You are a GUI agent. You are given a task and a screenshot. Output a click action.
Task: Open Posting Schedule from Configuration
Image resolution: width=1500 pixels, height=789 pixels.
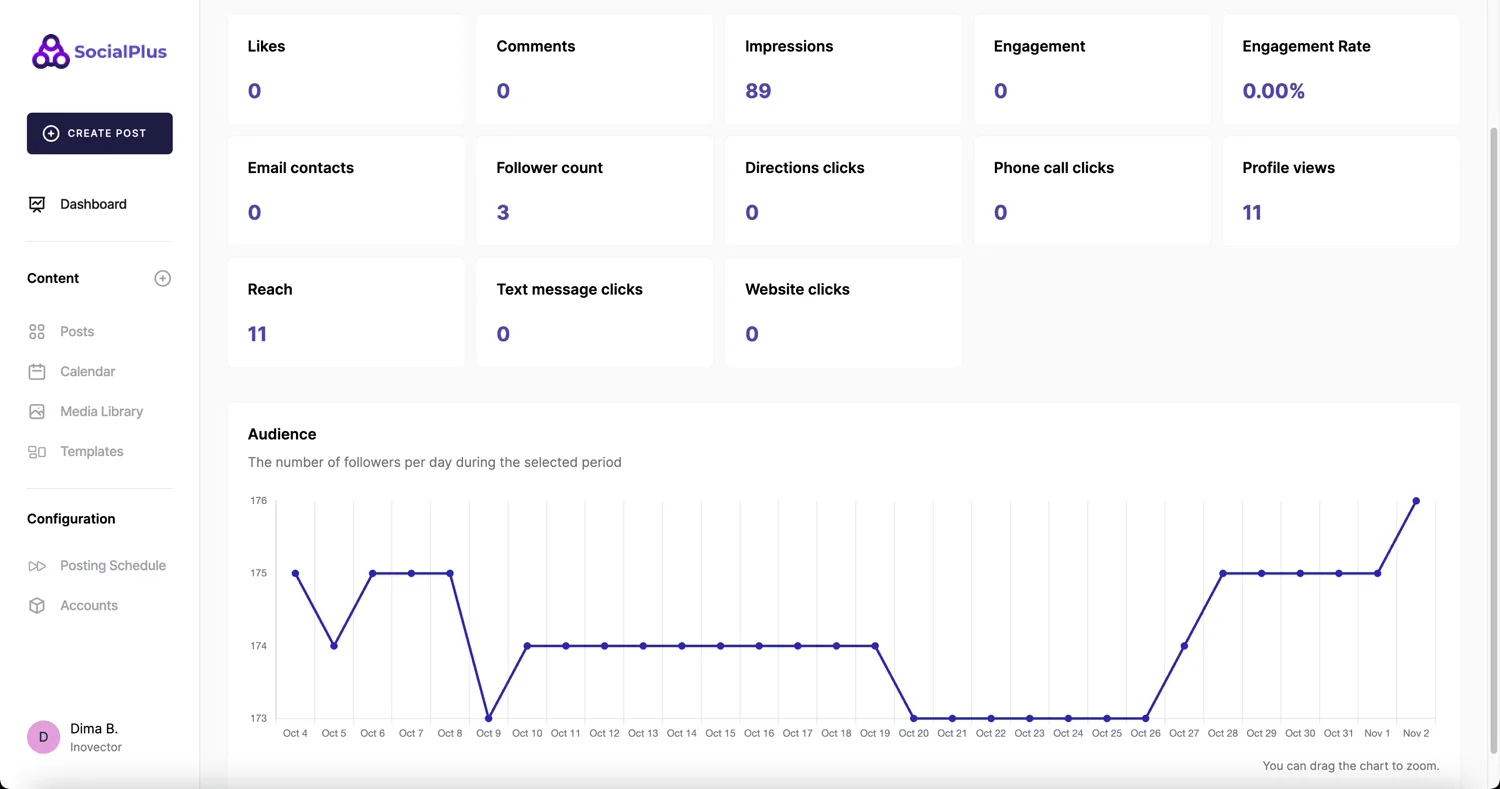click(112, 565)
